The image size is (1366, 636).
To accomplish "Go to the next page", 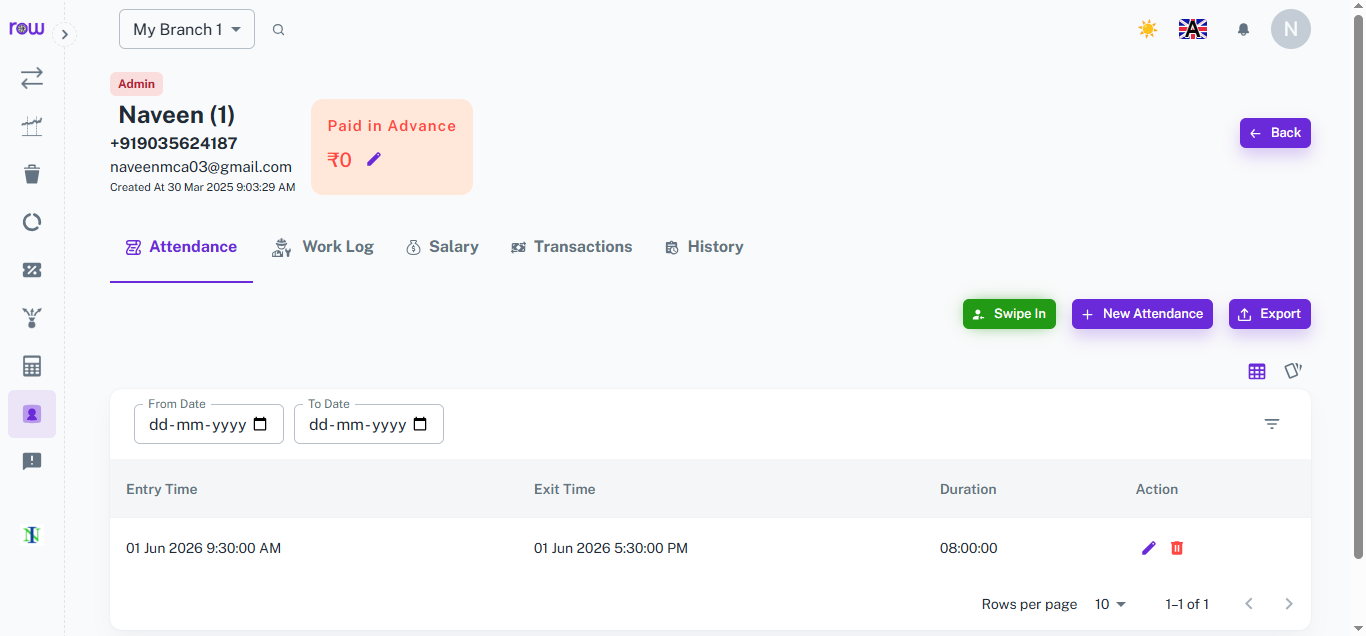I will tap(1289, 604).
